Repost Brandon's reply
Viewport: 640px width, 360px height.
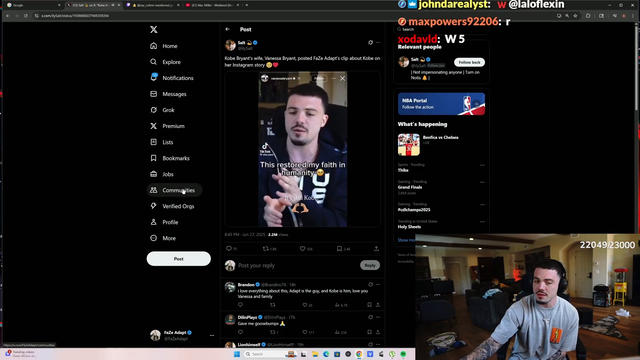[273, 305]
